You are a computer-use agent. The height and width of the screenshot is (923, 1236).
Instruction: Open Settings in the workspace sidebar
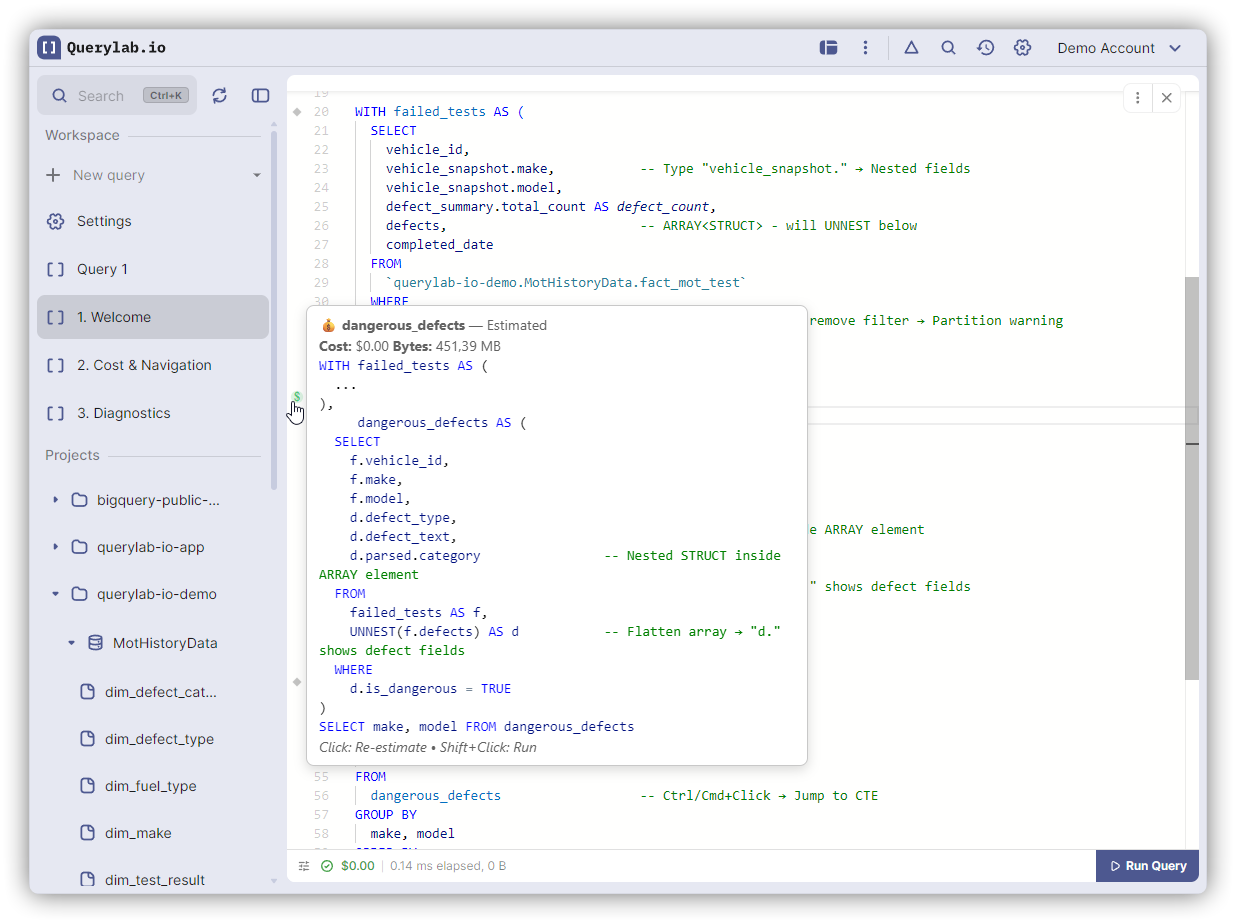104,221
